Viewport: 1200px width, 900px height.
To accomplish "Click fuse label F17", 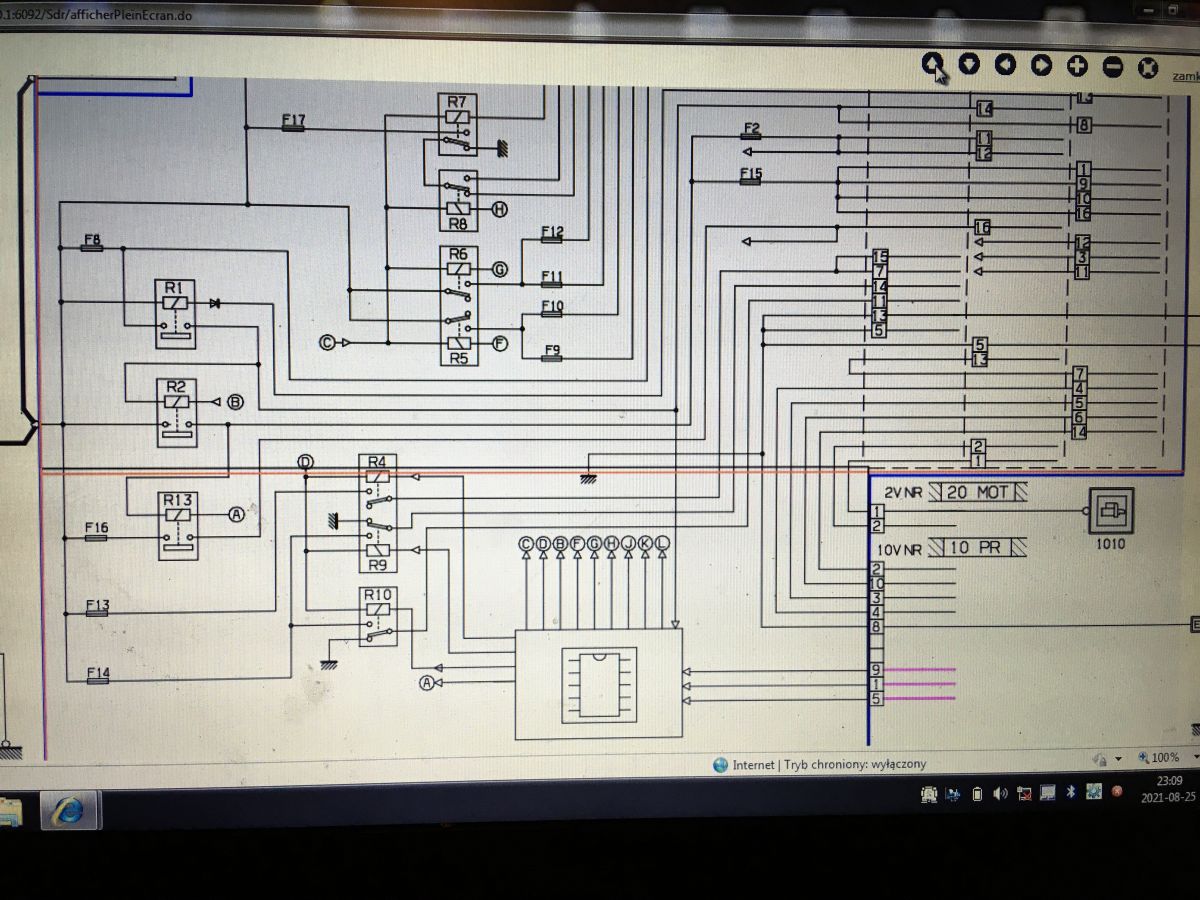I will pyautogui.click(x=293, y=121).
